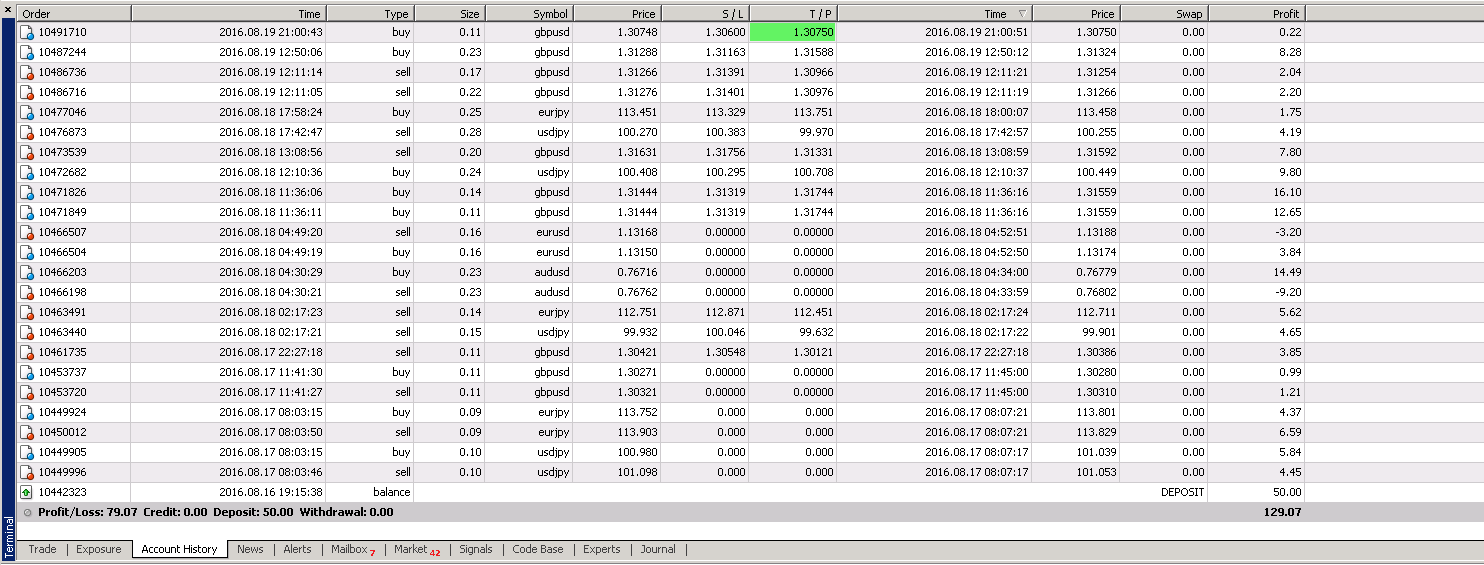This screenshot has height=565, width=1484.
Task: Sort by close Time header with arrow
Action: tap(934, 14)
